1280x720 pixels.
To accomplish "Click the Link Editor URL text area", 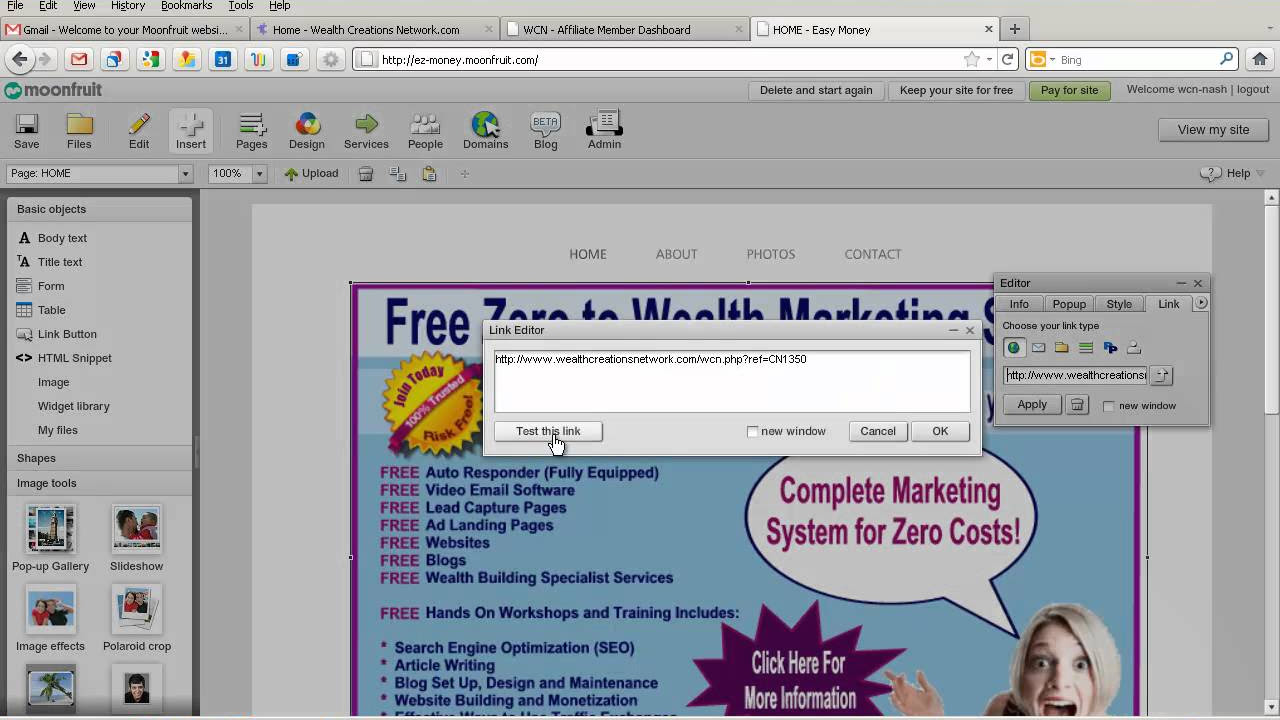I will [732, 381].
